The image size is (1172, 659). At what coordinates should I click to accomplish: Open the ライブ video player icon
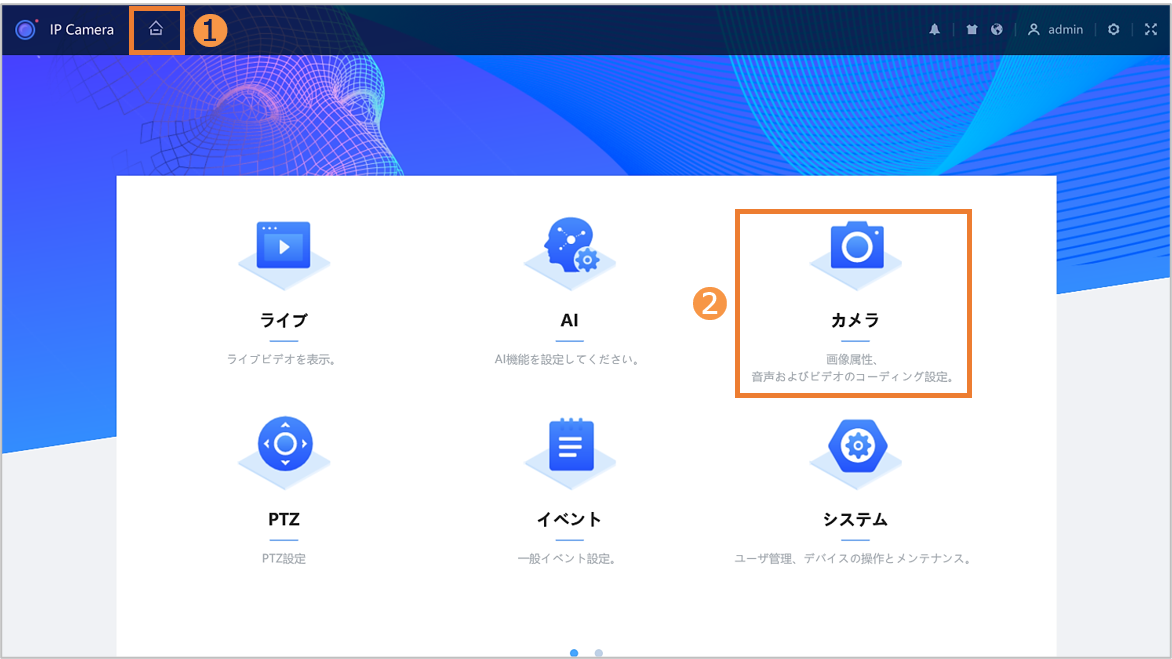pos(283,246)
